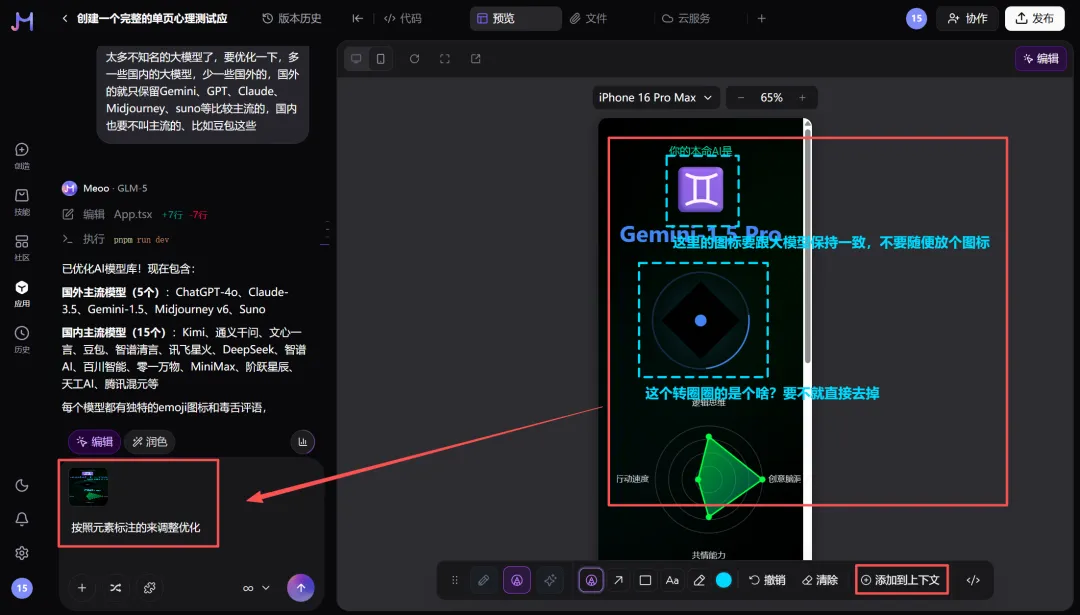Enter fullscreen preview mode
Screen dimensions: 1080x615
(x=445, y=59)
